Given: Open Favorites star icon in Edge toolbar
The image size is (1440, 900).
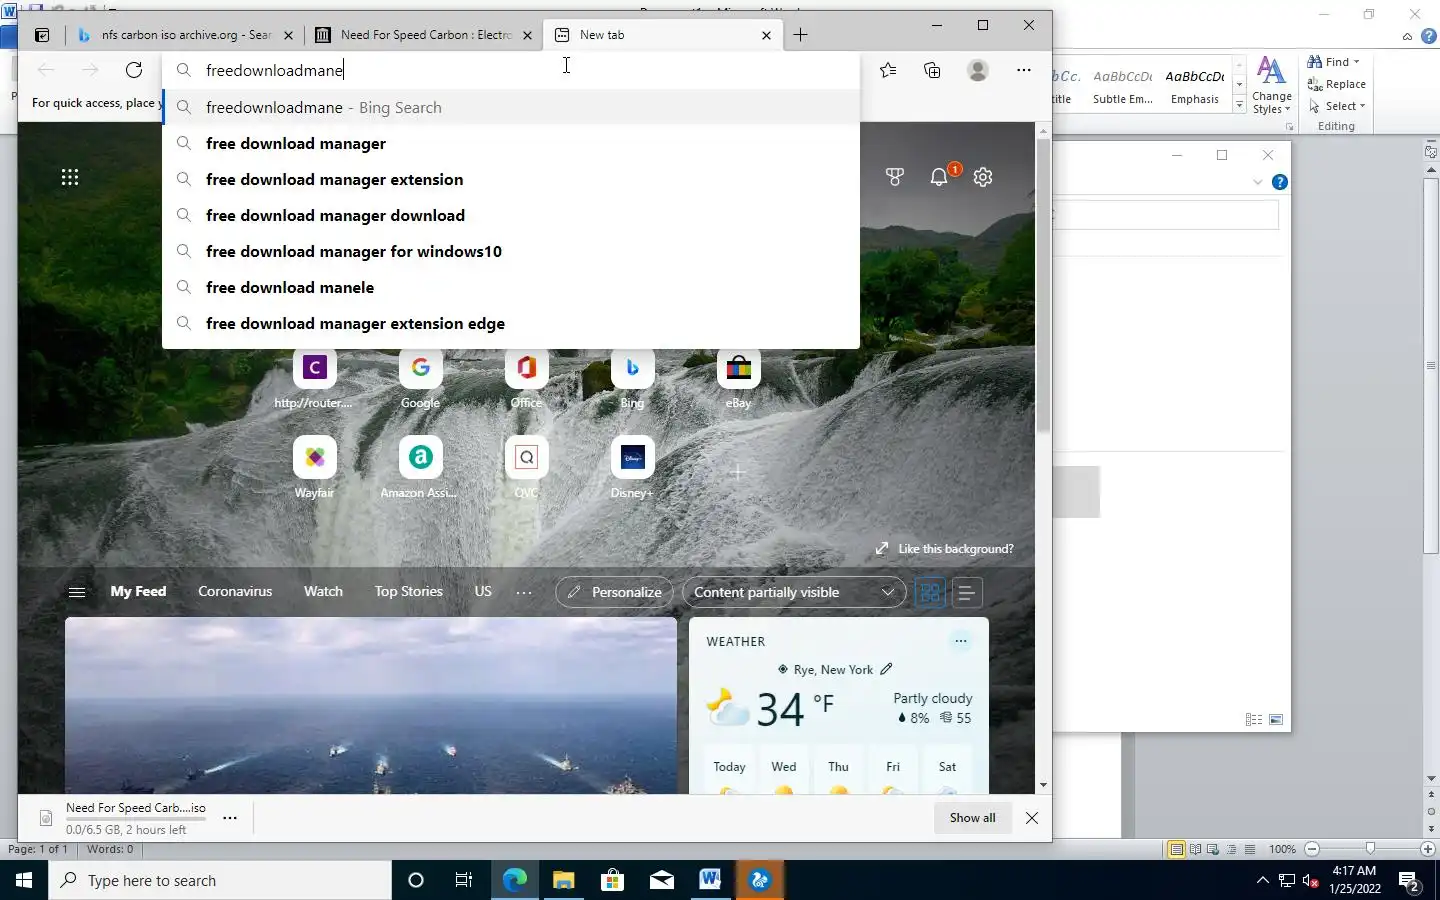Looking at the screenshot, I should 888,70.
